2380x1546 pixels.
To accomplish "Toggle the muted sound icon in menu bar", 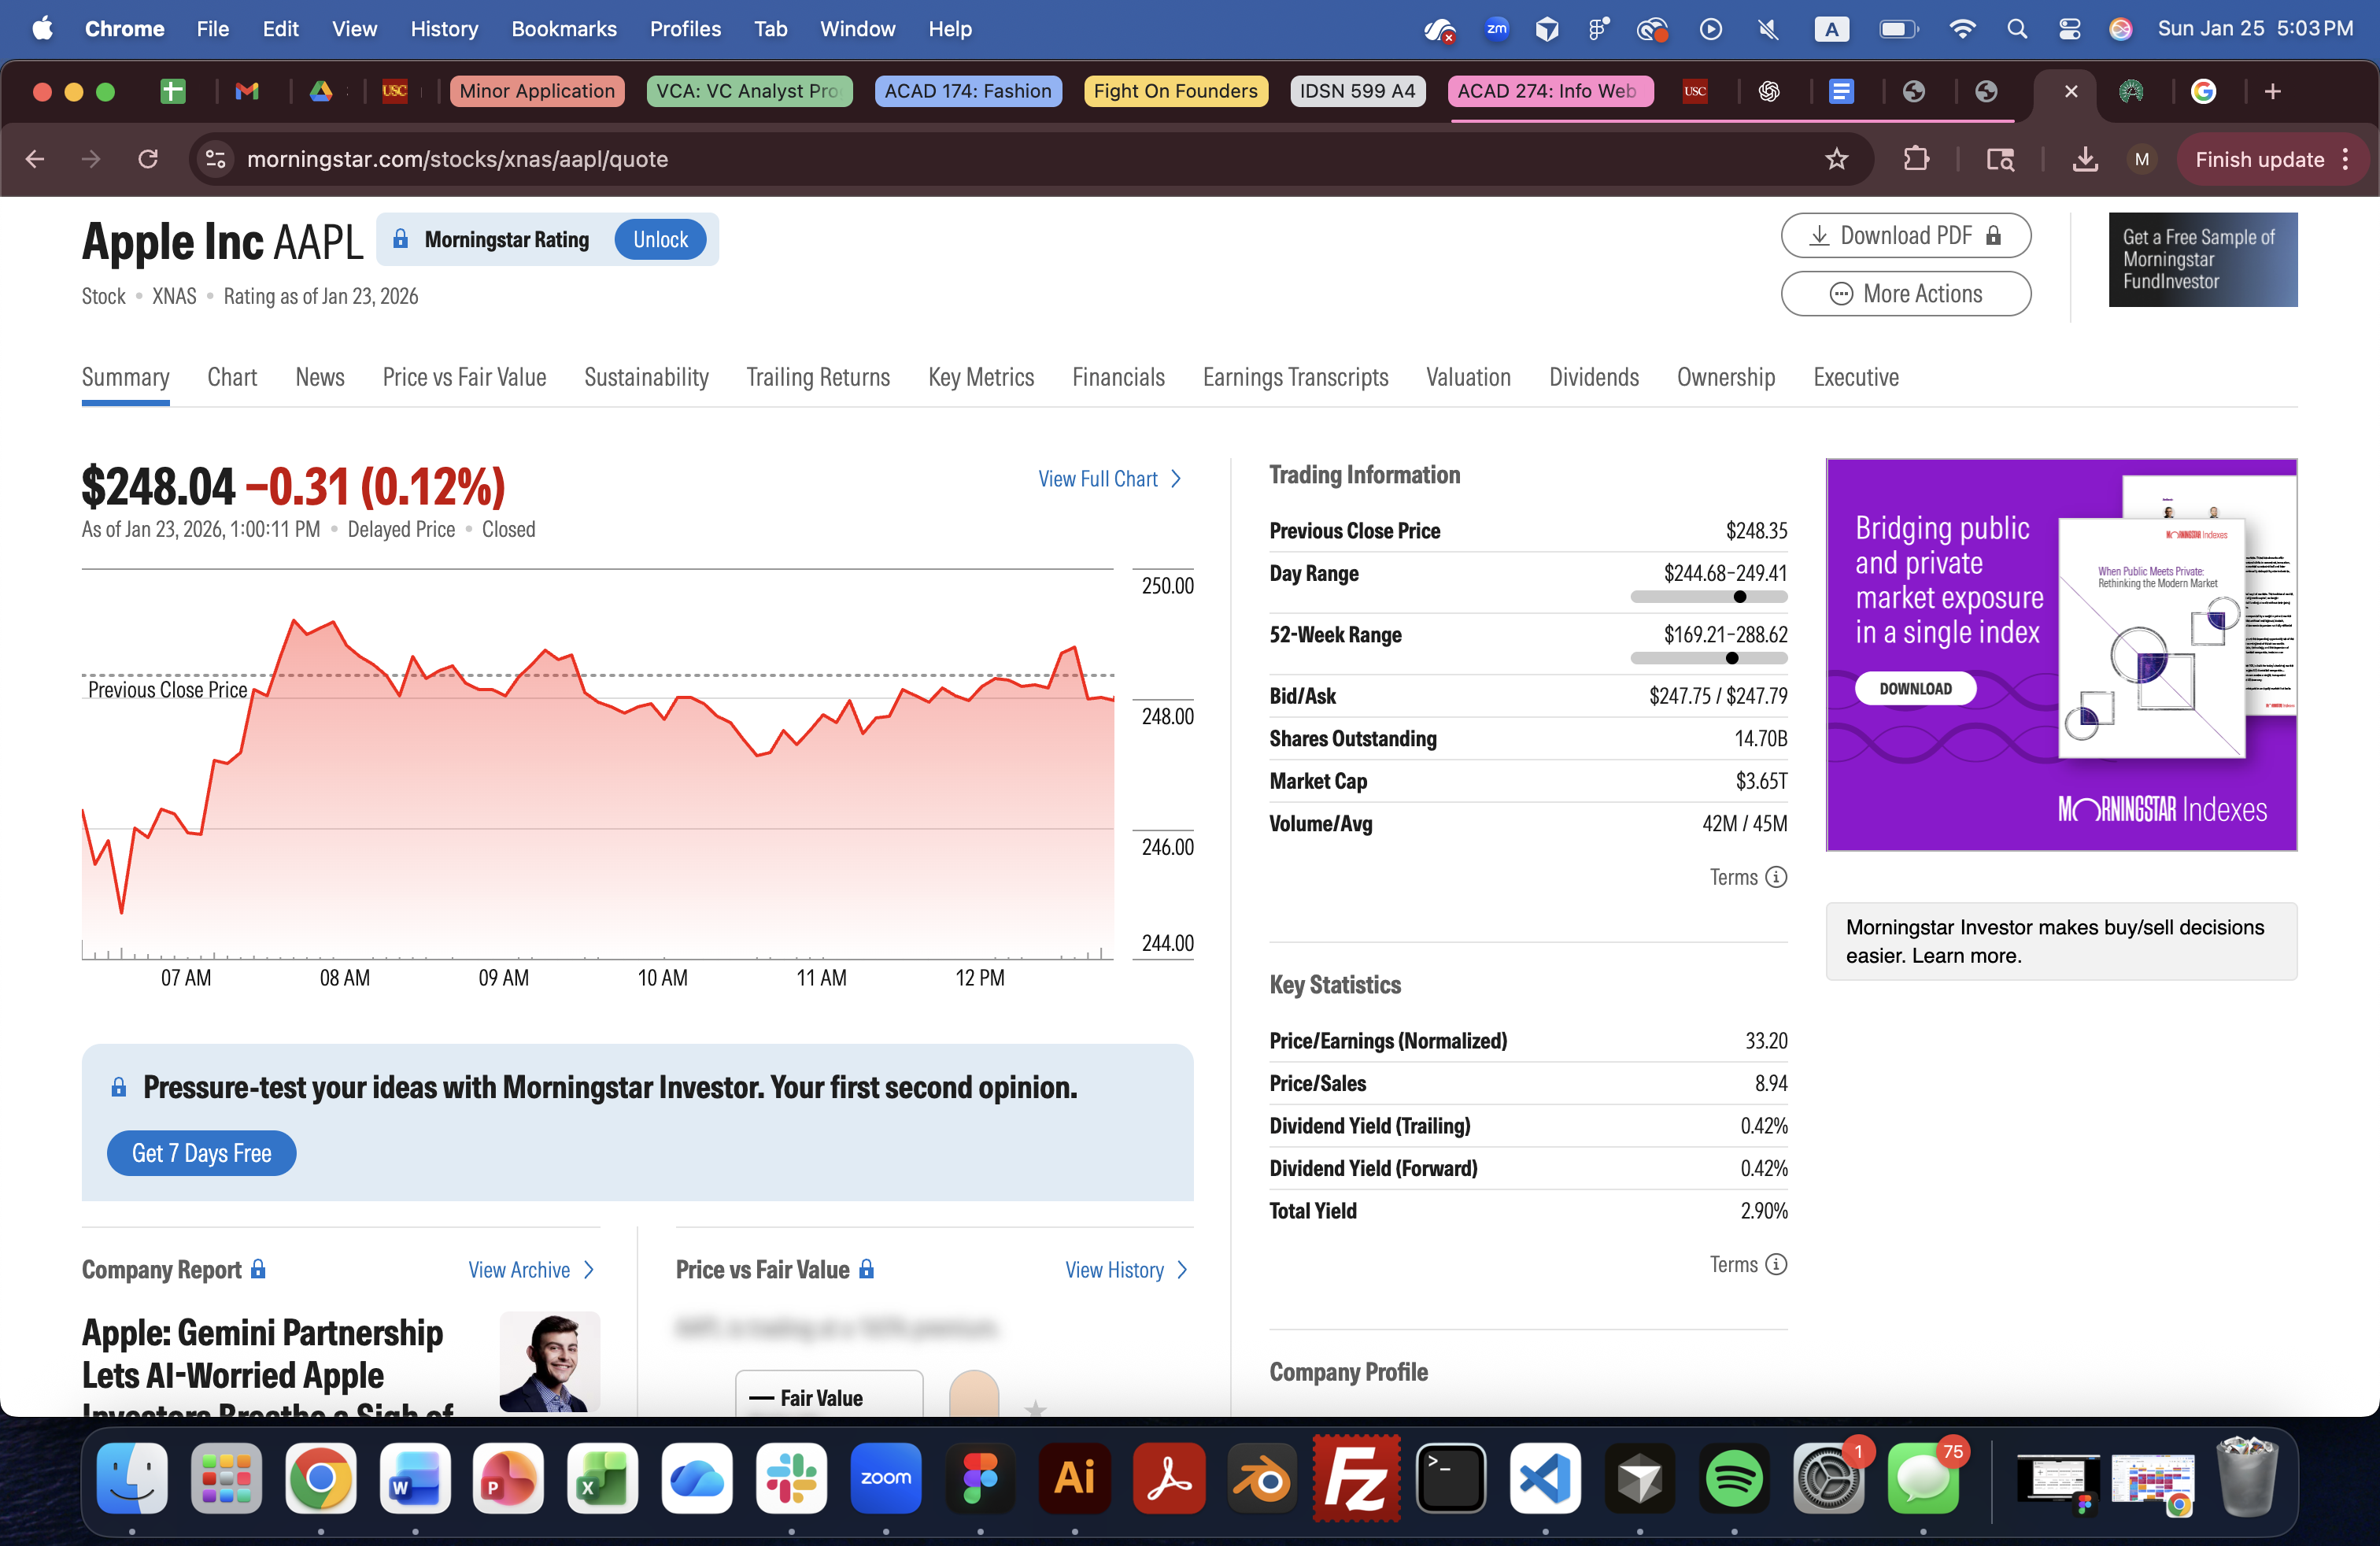I will click(1768, 29).
